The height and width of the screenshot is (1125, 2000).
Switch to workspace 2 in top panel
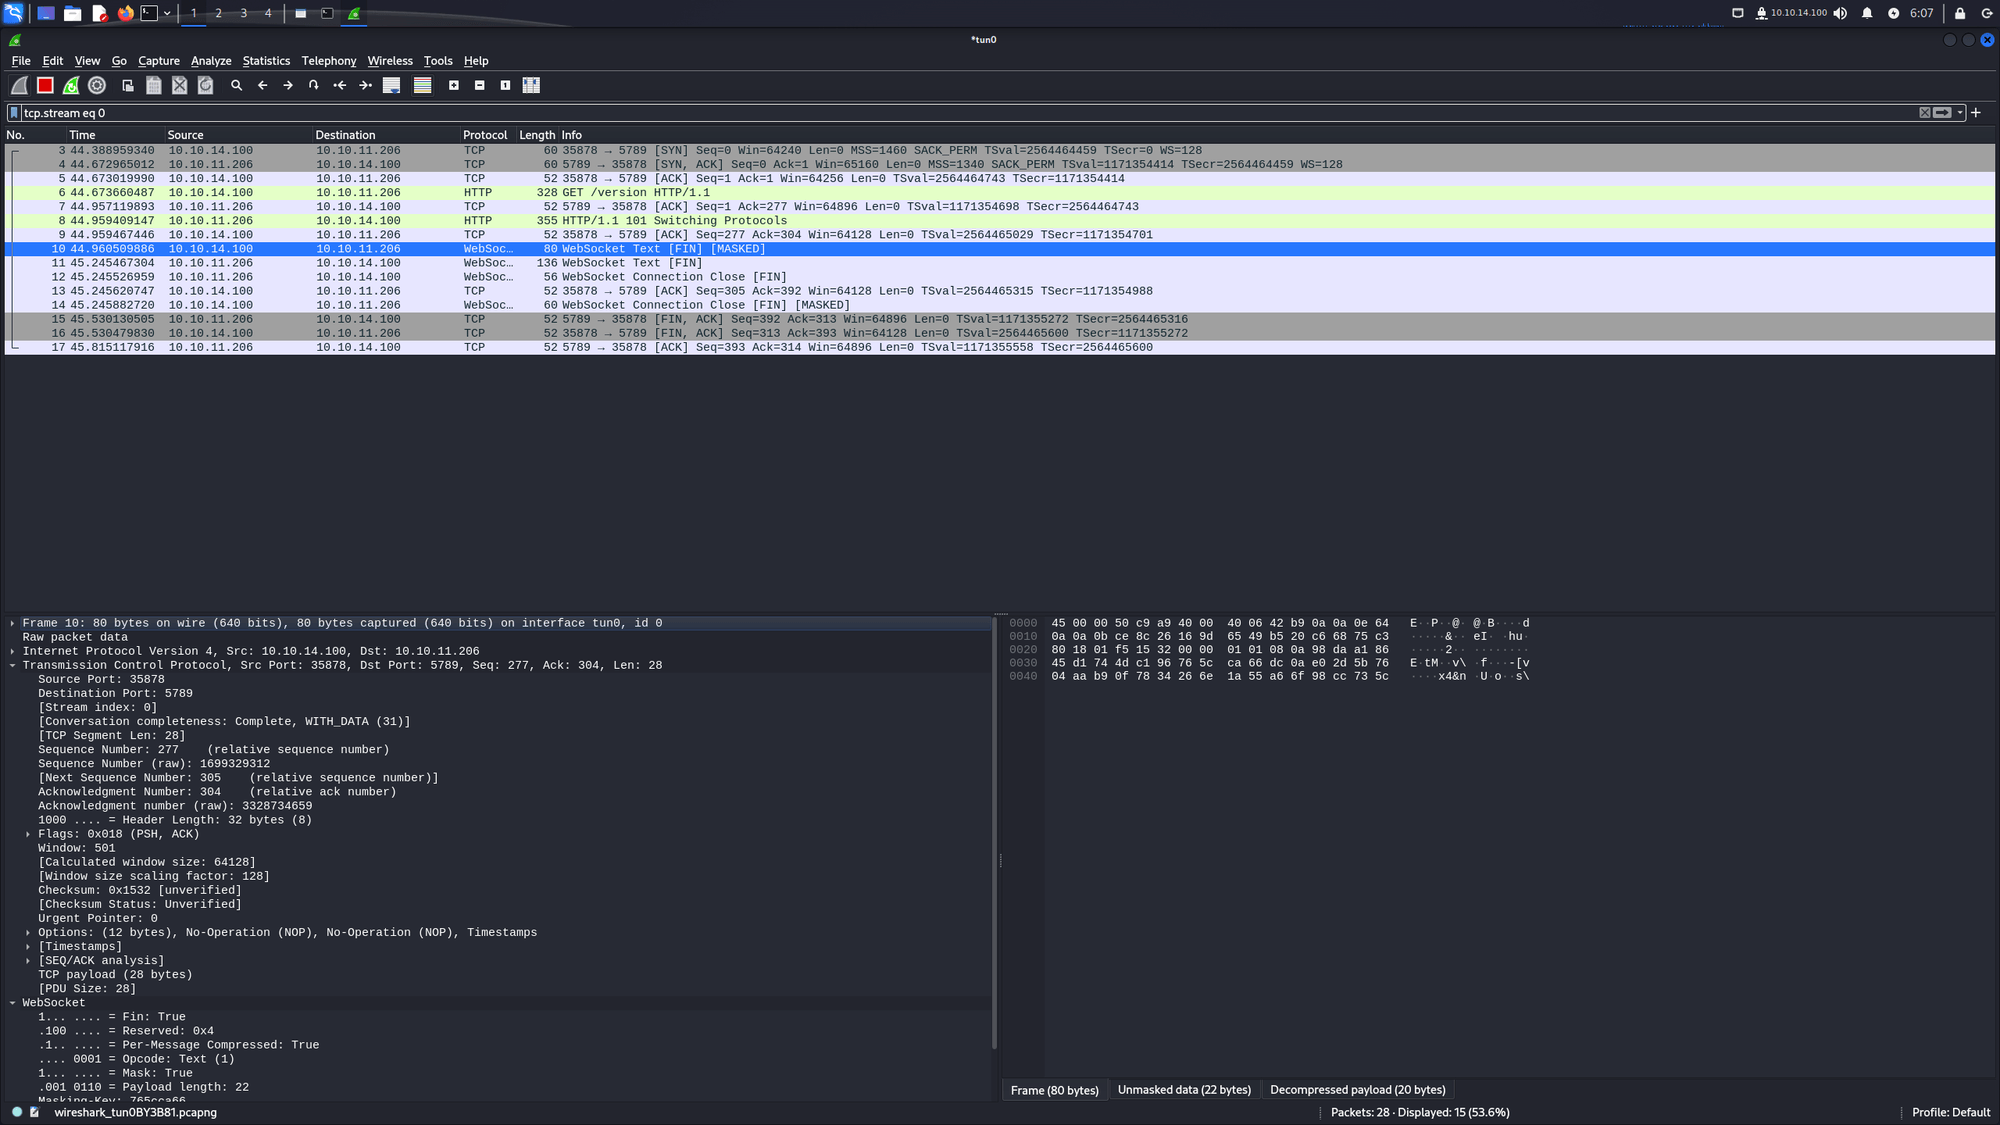point(218,13)
